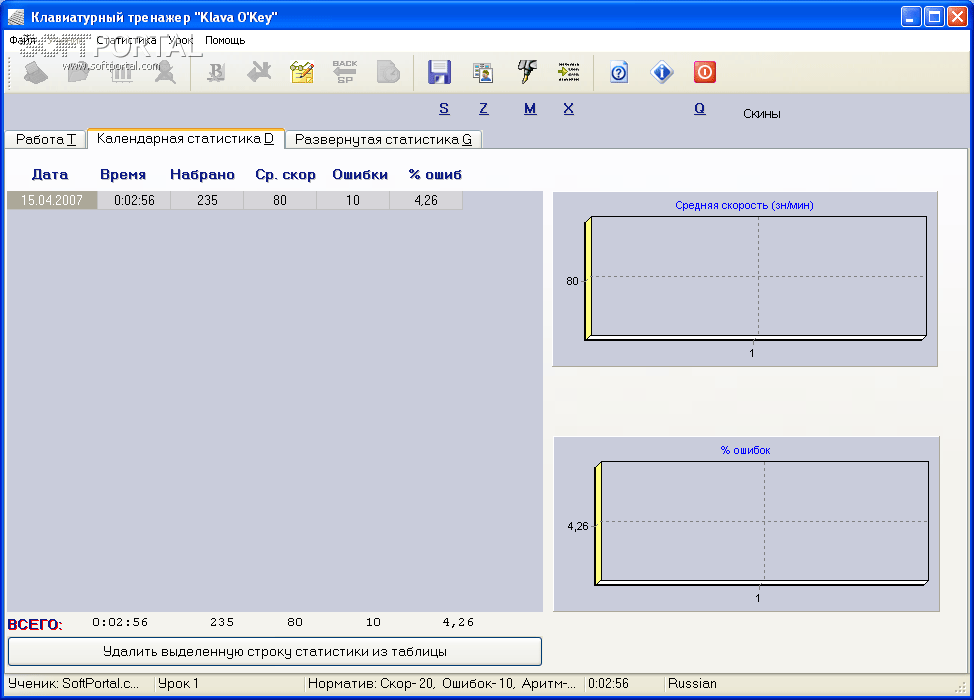Open the help question mark icon

pyautogui.click(x=619, y=73)
